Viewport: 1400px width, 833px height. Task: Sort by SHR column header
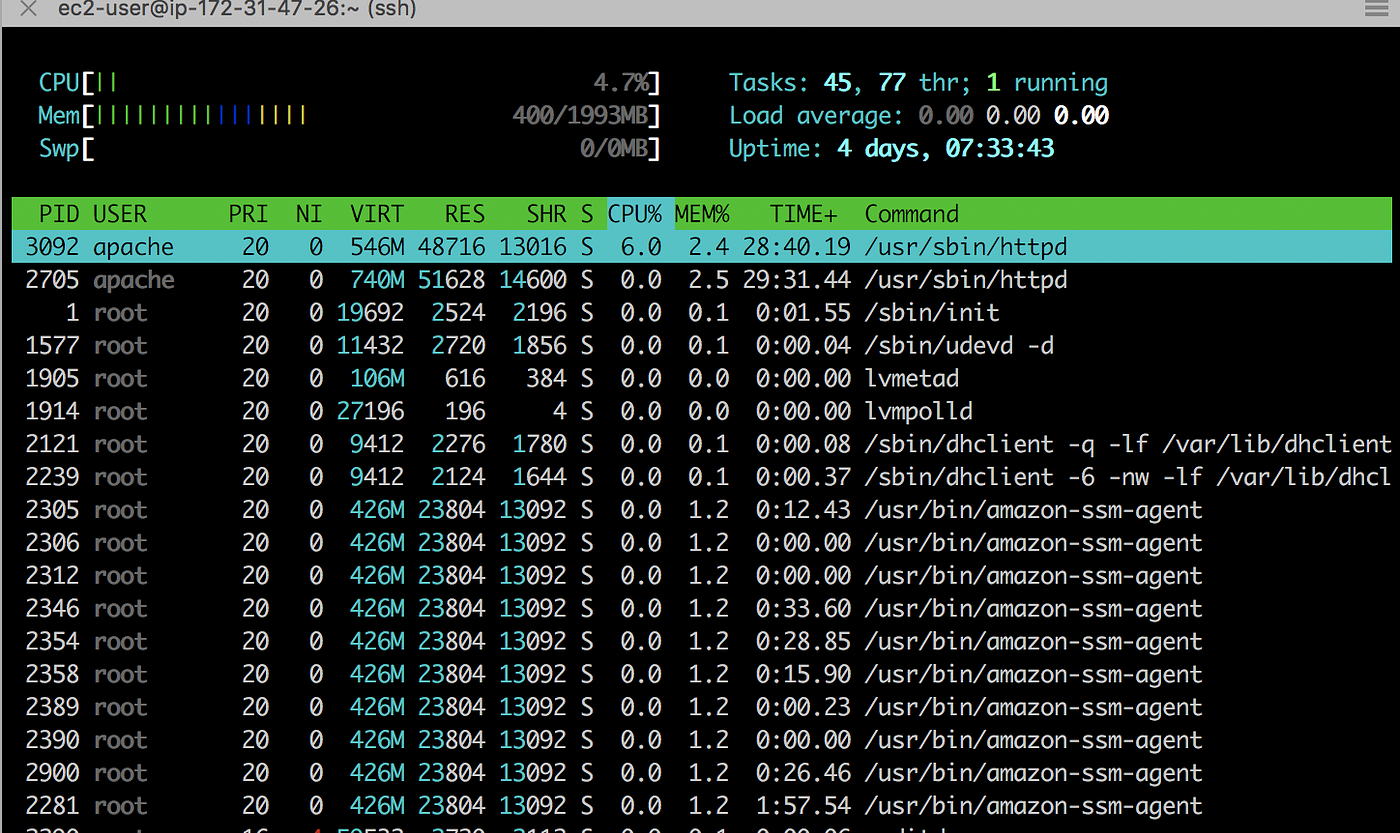tap(546, 214)
